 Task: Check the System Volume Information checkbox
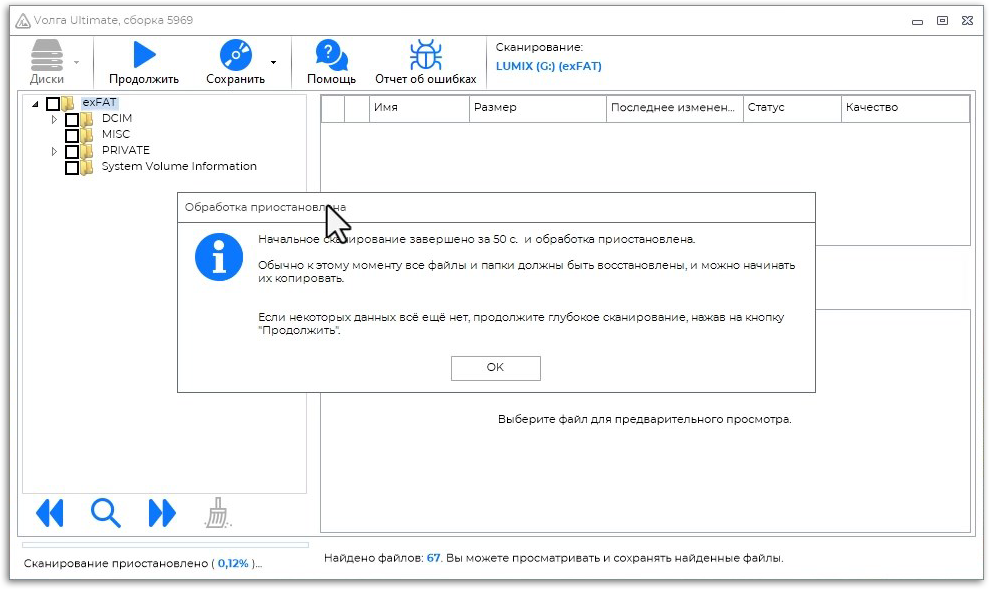coord(72,167)
